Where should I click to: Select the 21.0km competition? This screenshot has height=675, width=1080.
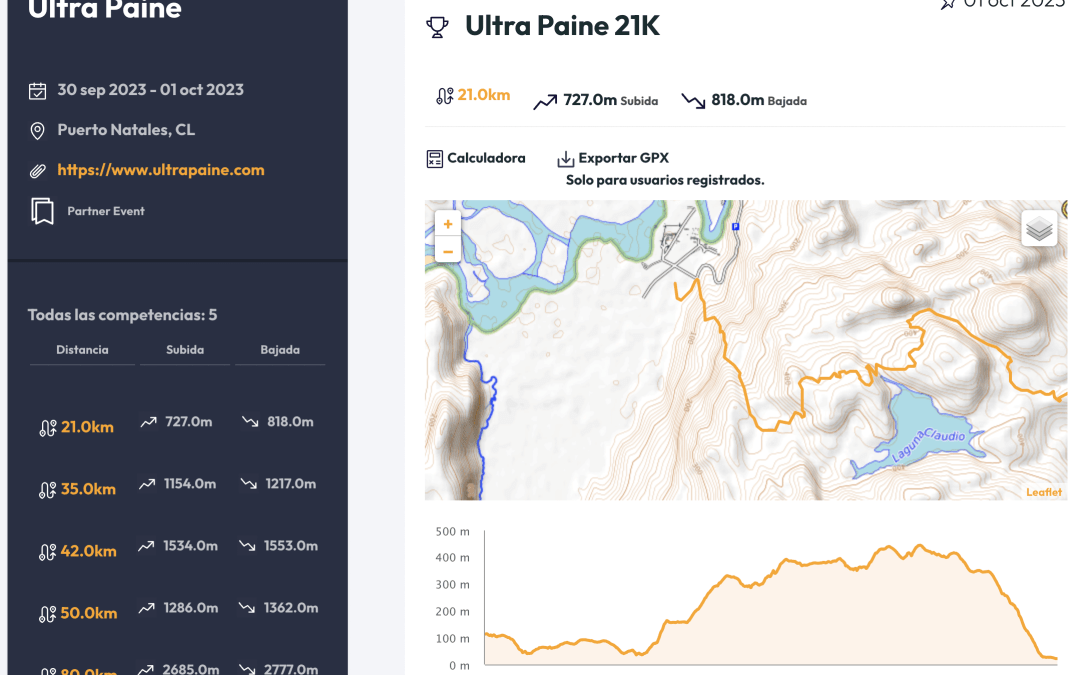[87, 427]
